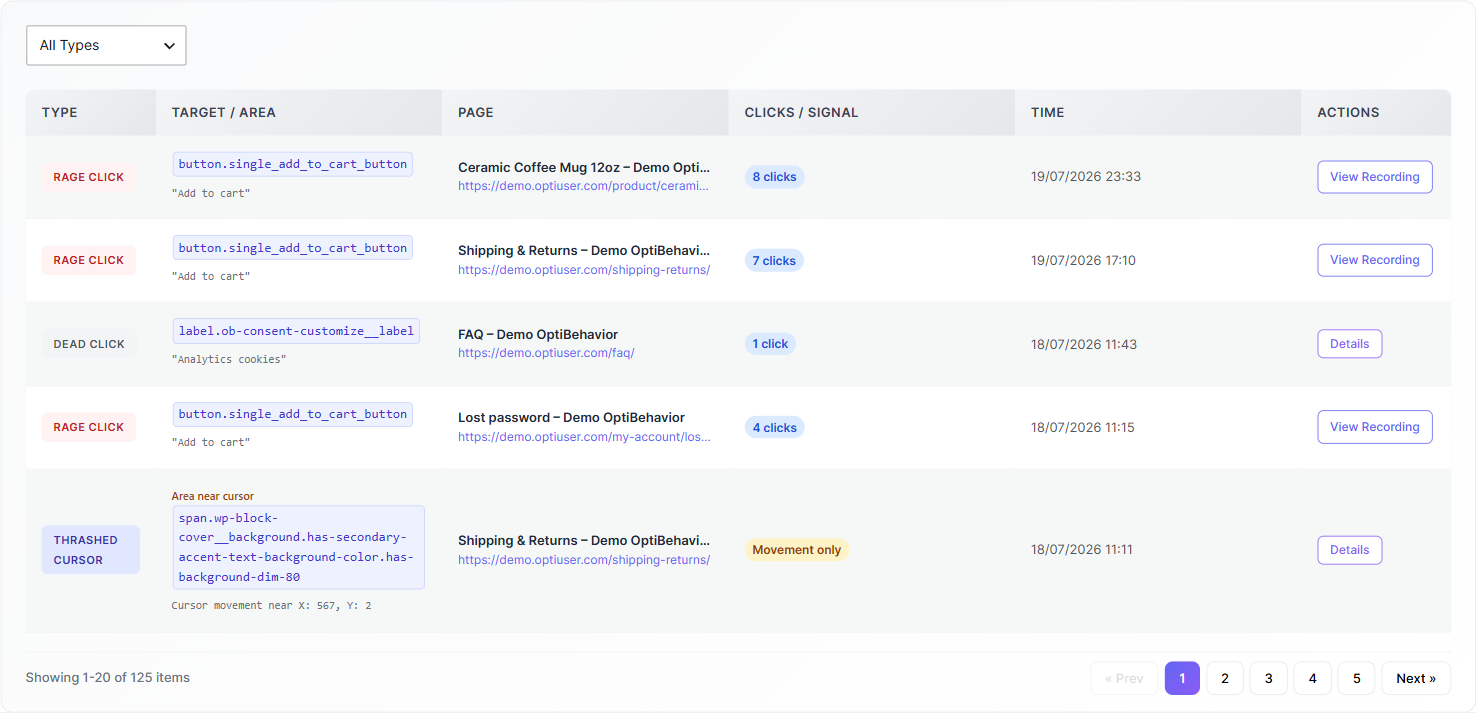Click the 7 clicks badge

coord(774,261)
